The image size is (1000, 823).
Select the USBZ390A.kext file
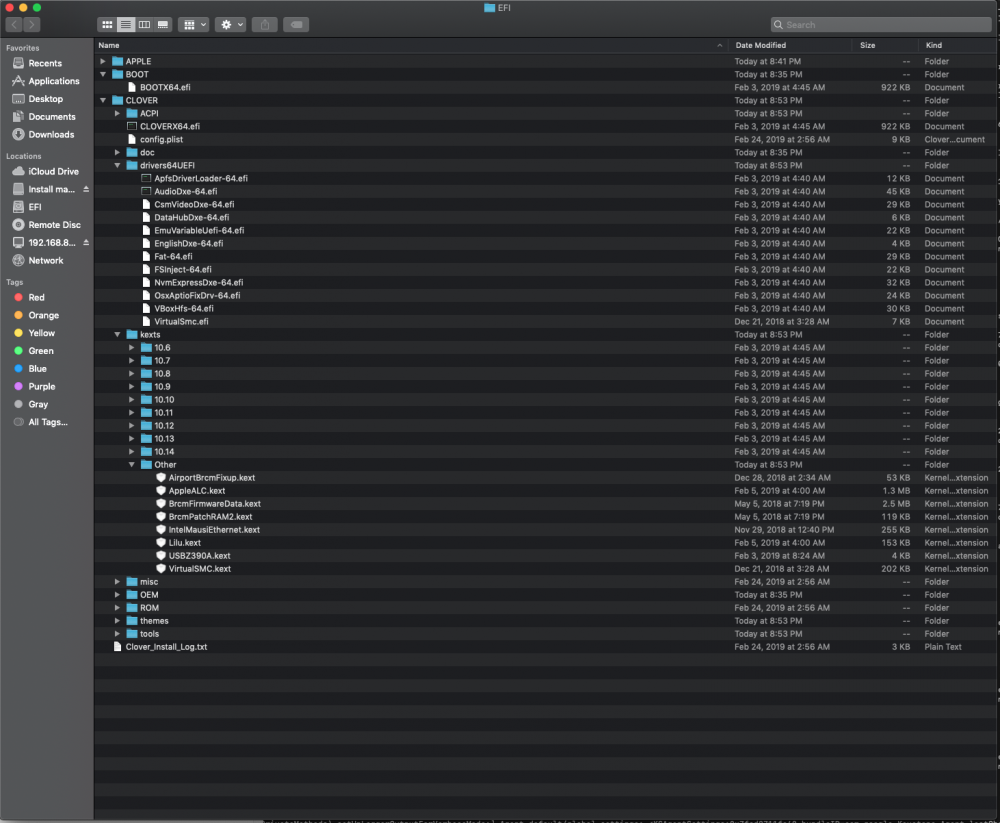[199, 556]
